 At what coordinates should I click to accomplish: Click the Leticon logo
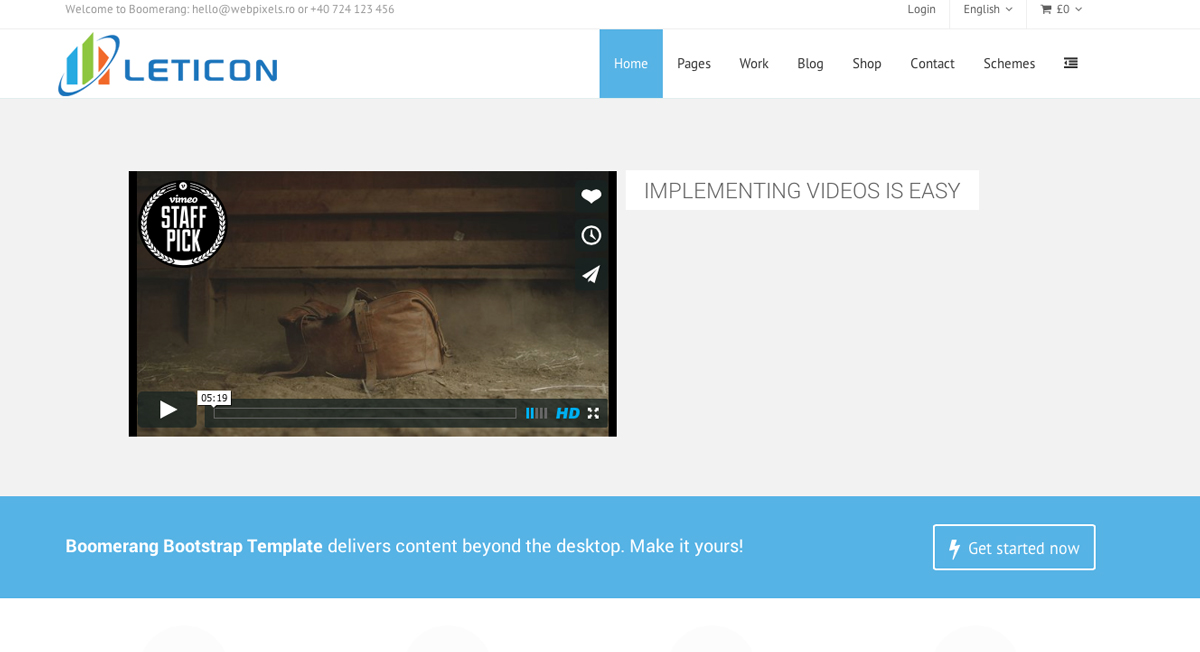coord(168,64)
